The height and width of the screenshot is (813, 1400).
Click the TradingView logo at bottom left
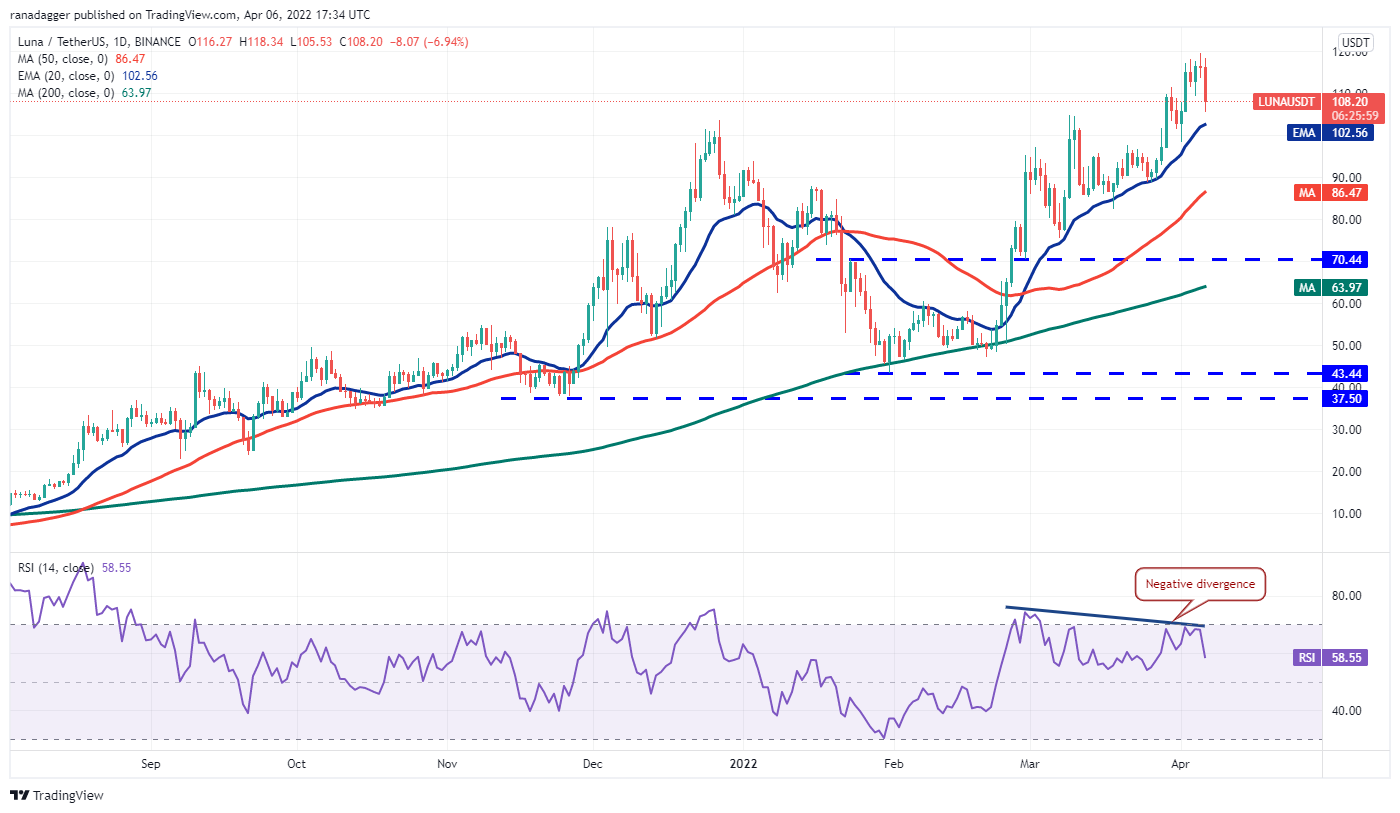(x=57, y=795)
